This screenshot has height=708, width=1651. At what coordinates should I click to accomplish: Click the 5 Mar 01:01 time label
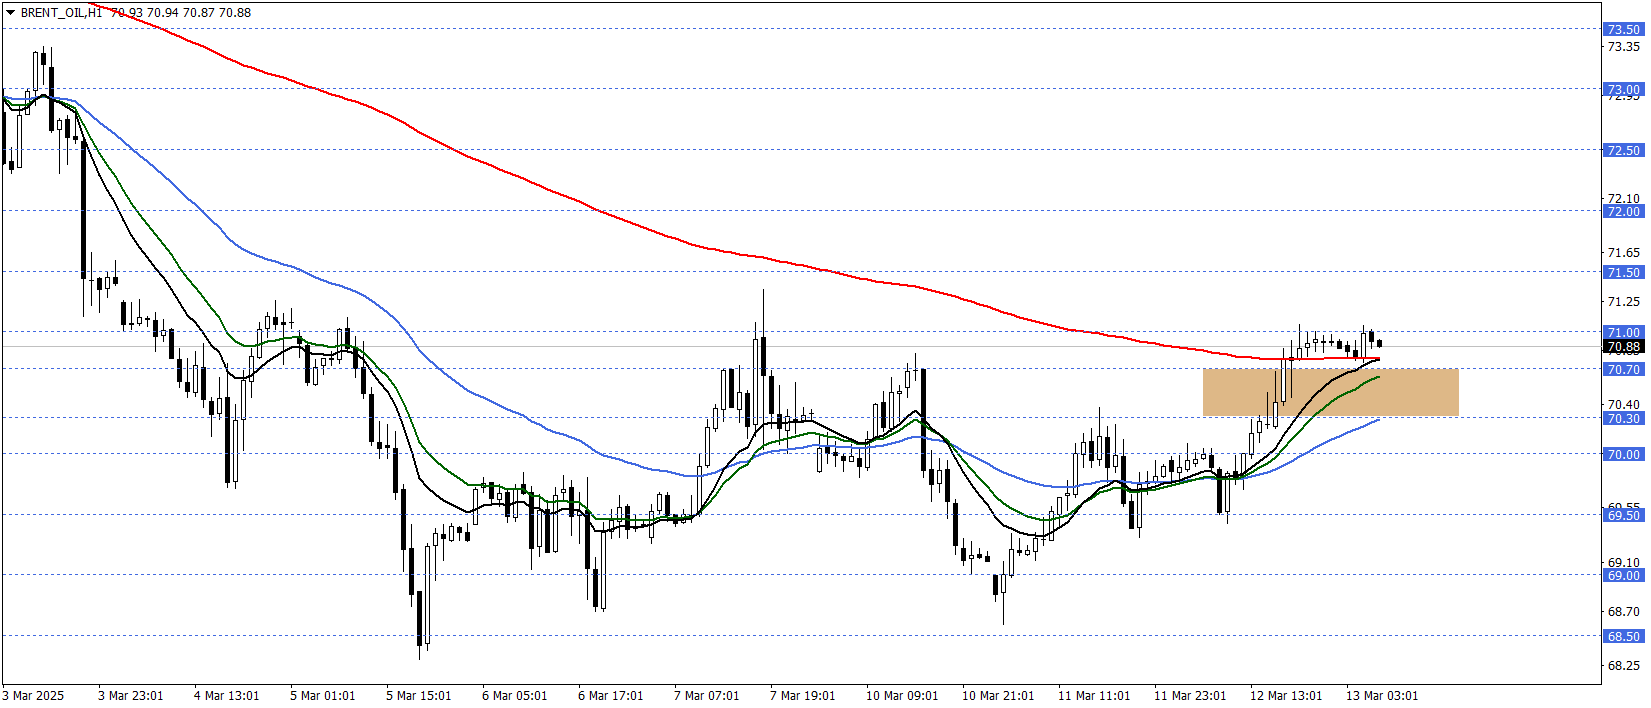click(322, 696)
